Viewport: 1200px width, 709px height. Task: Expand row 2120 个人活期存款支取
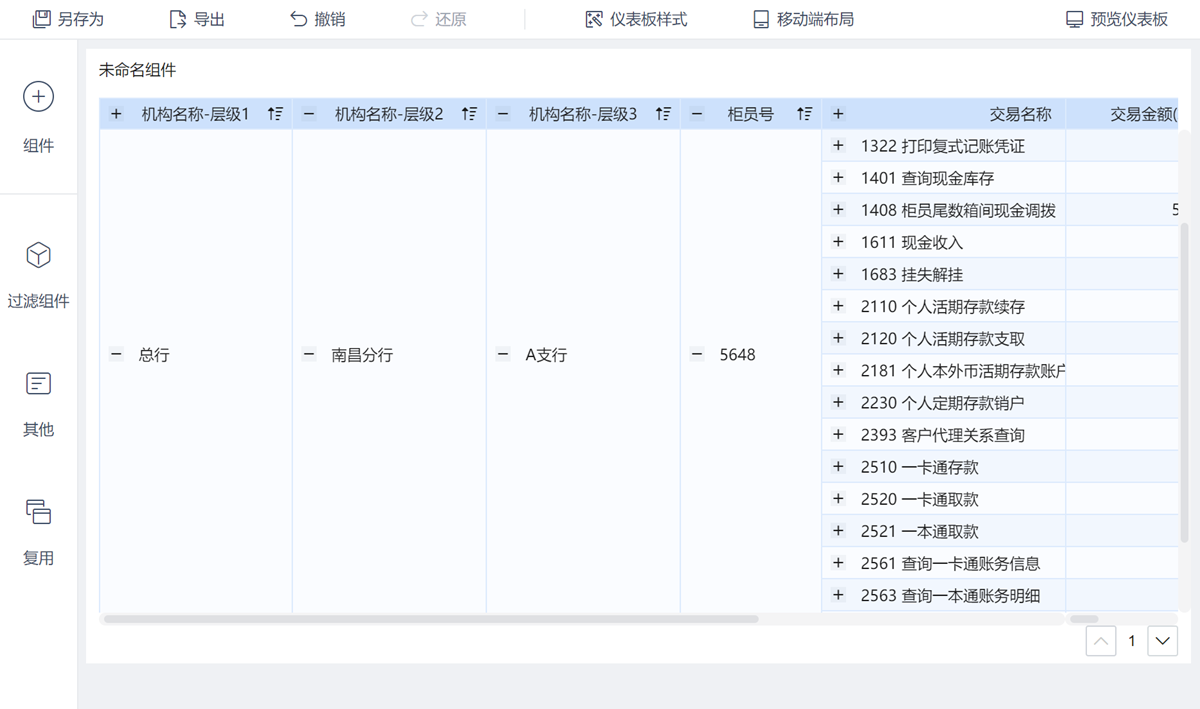(838, 338)
